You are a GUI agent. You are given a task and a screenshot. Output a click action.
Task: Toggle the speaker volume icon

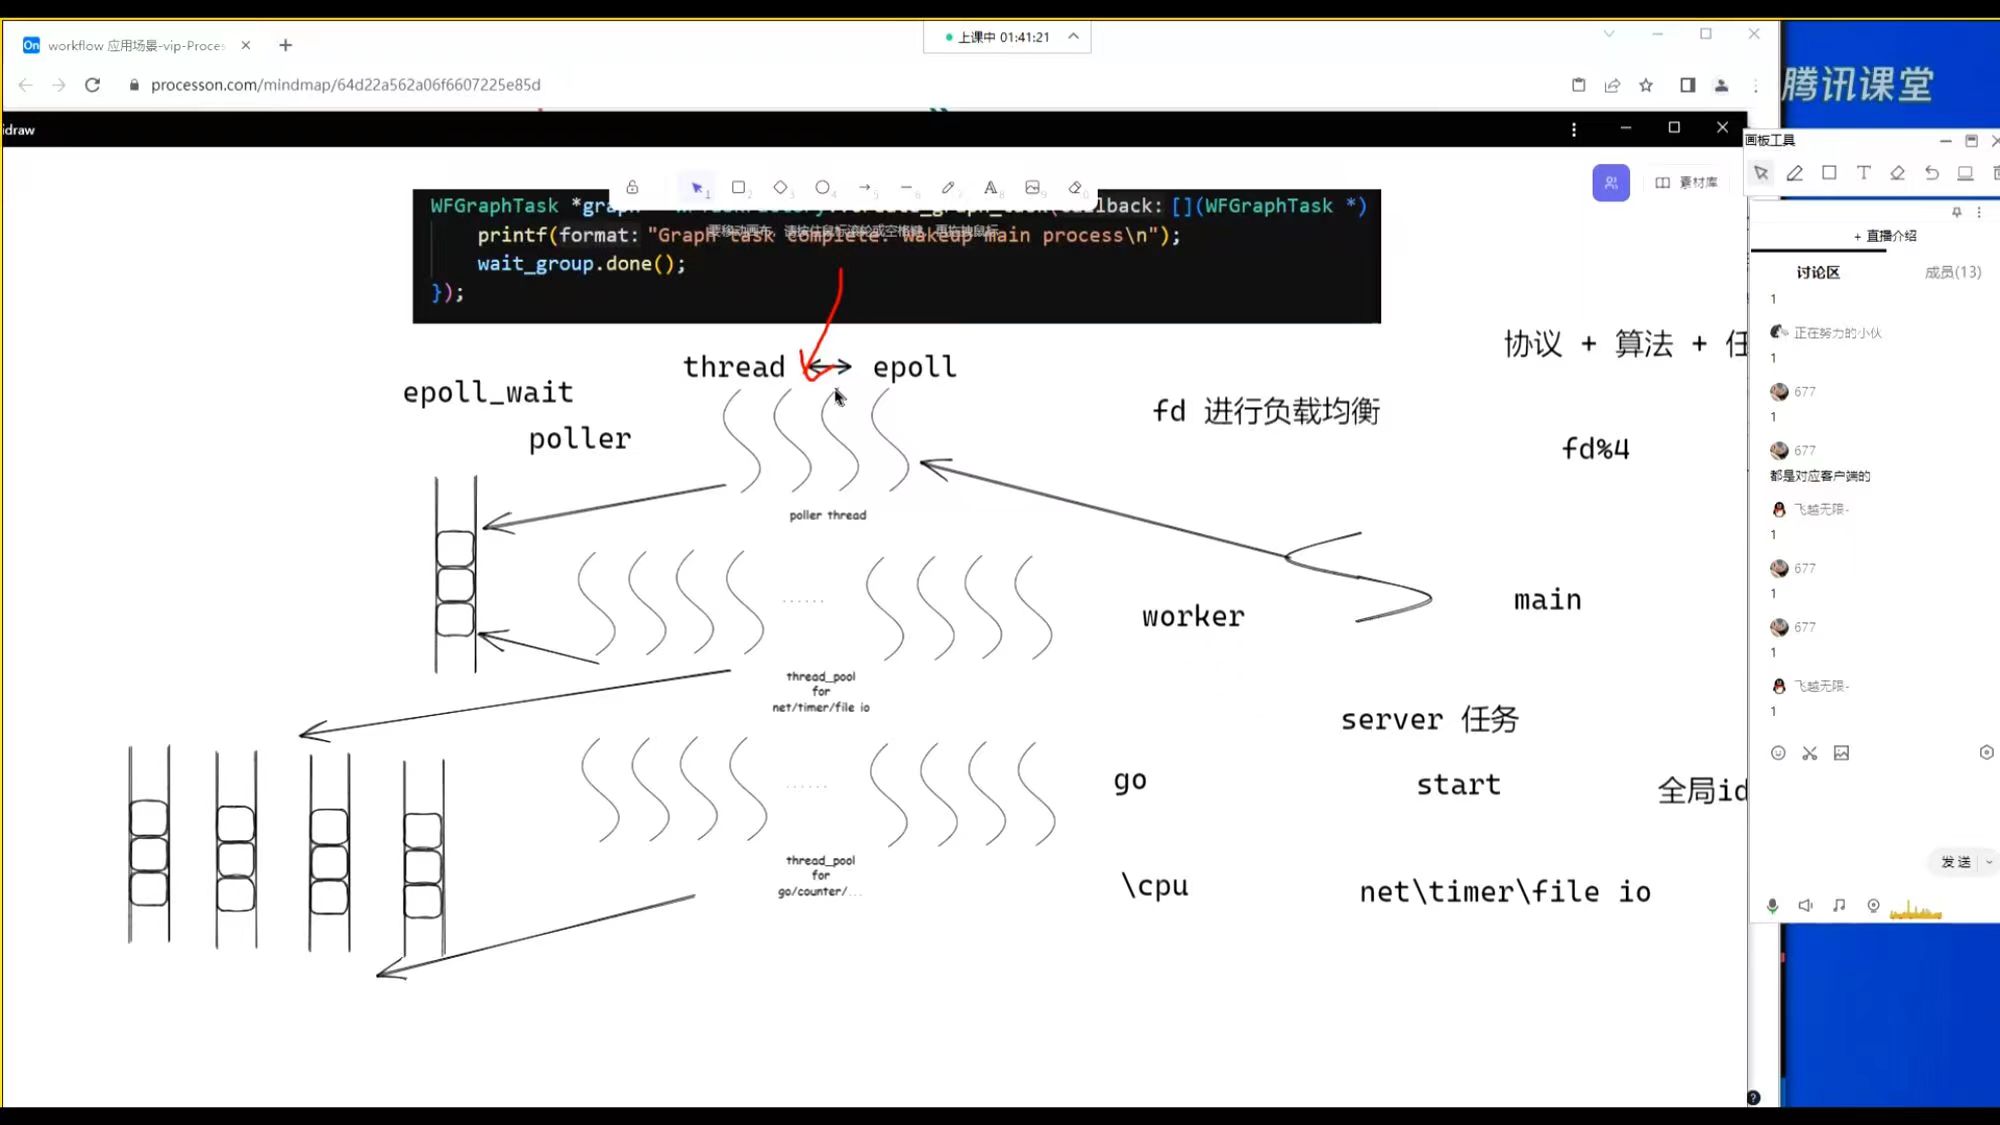point(1806,905)
